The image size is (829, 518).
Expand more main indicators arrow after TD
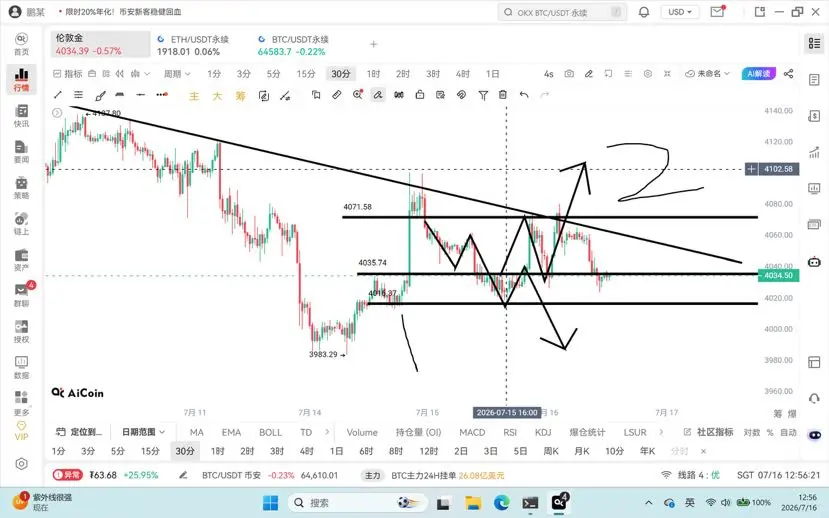[x=327, y=432]
